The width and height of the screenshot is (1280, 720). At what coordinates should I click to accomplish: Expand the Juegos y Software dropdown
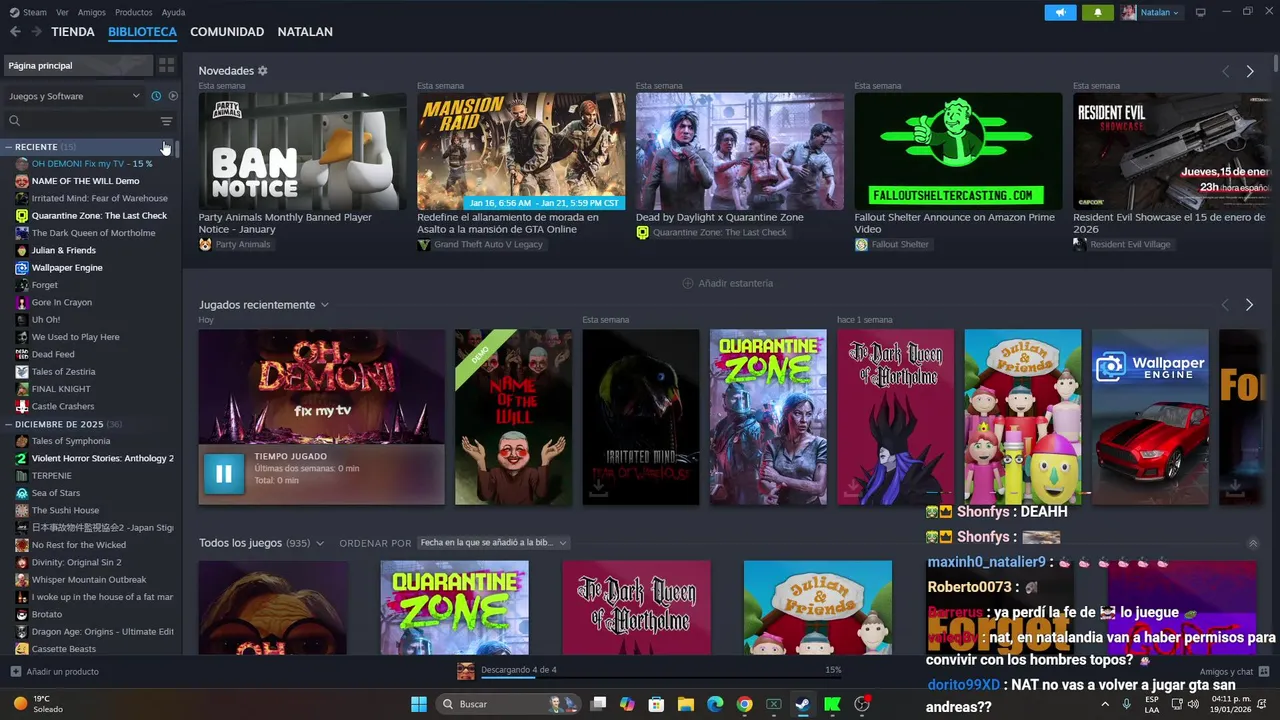click(75, 96)
